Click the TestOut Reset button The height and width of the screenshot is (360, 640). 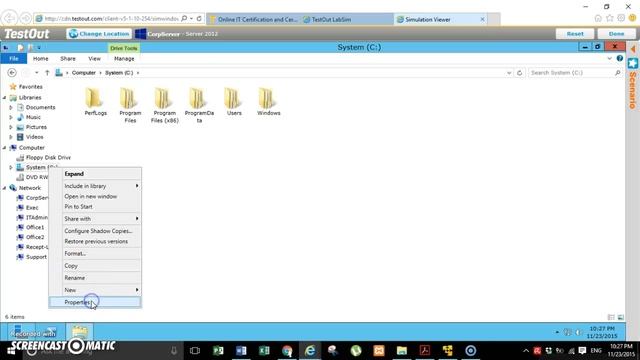575,34
